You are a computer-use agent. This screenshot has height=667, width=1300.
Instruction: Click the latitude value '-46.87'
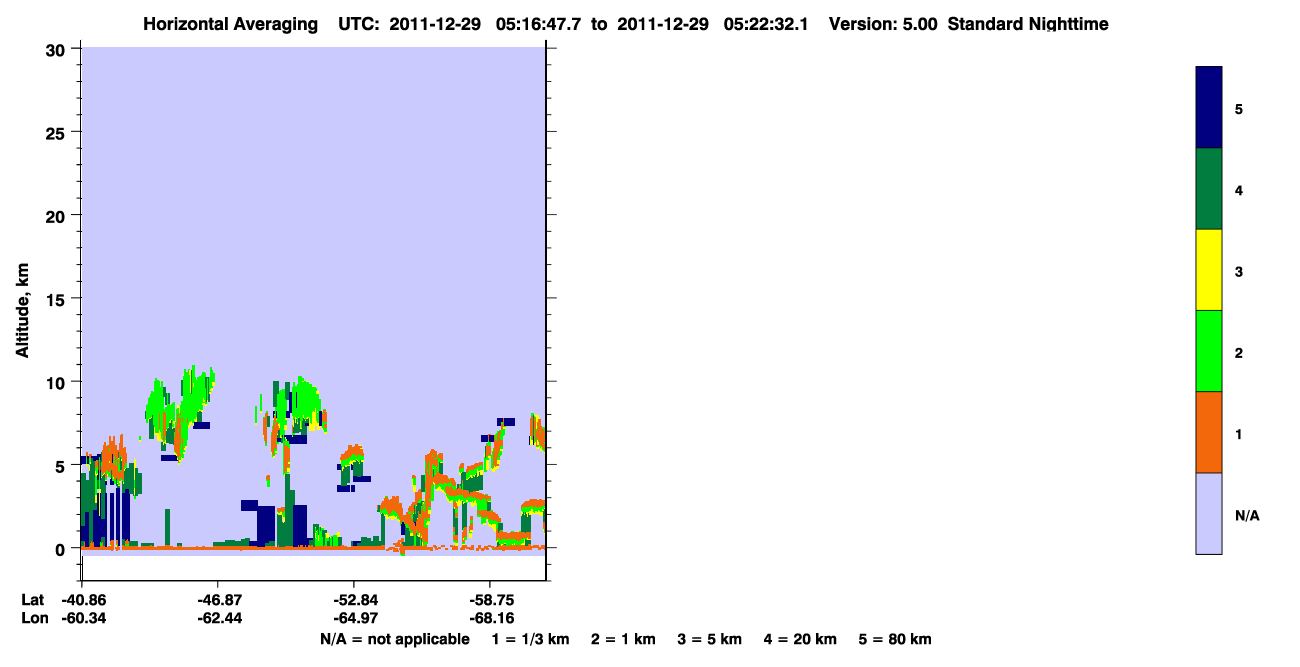(218, 600)
